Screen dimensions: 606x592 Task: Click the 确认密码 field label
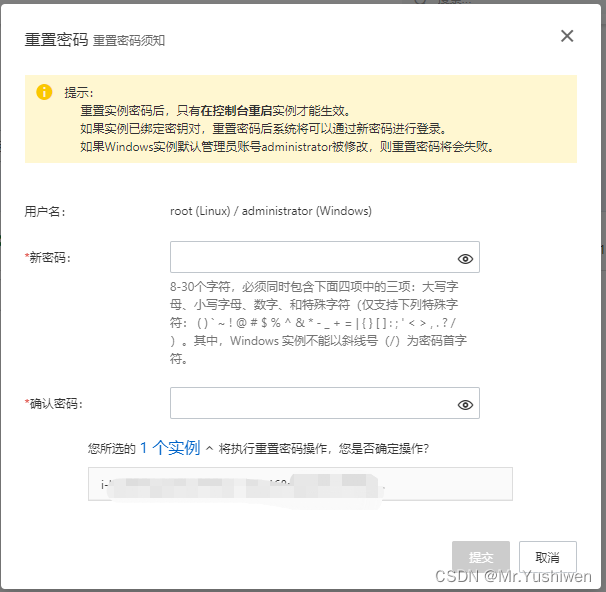point(55,404)
